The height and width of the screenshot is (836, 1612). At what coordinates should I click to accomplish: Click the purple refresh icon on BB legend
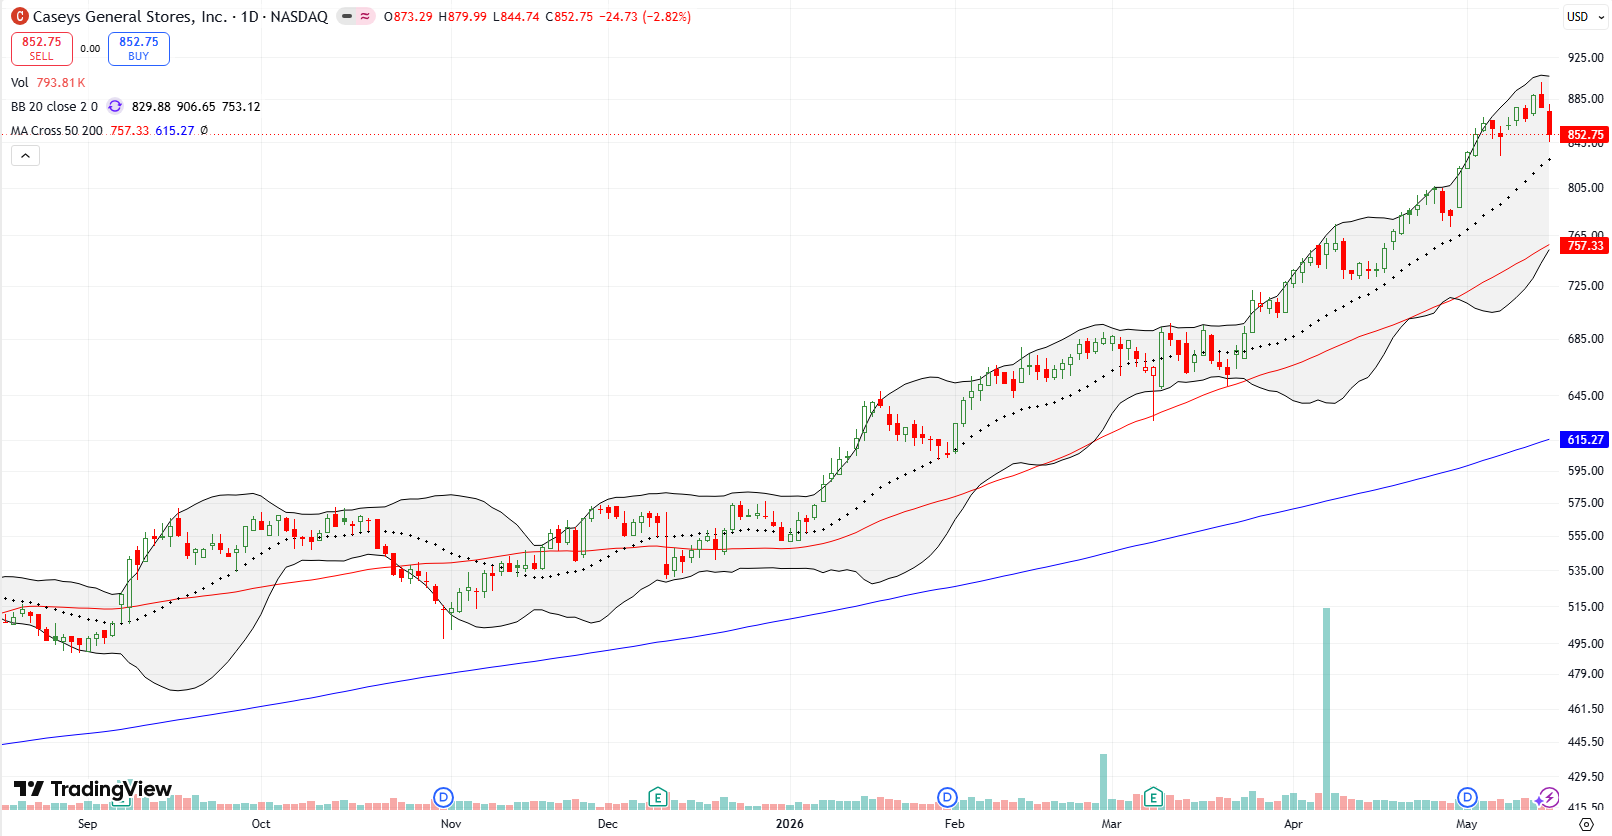point(115,106)
